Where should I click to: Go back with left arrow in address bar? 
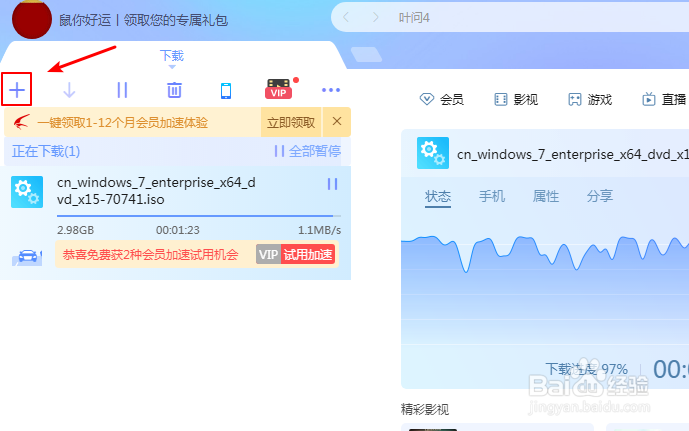tap(346, 17)
